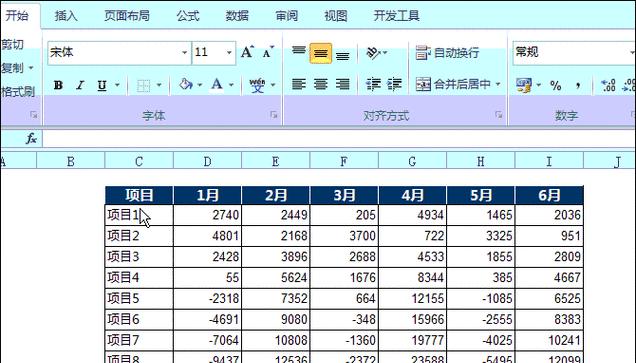The height and width of the screenshot is (363, 636).
Task: Click 自动换行 wrap text button
Action: pos(447,53)
